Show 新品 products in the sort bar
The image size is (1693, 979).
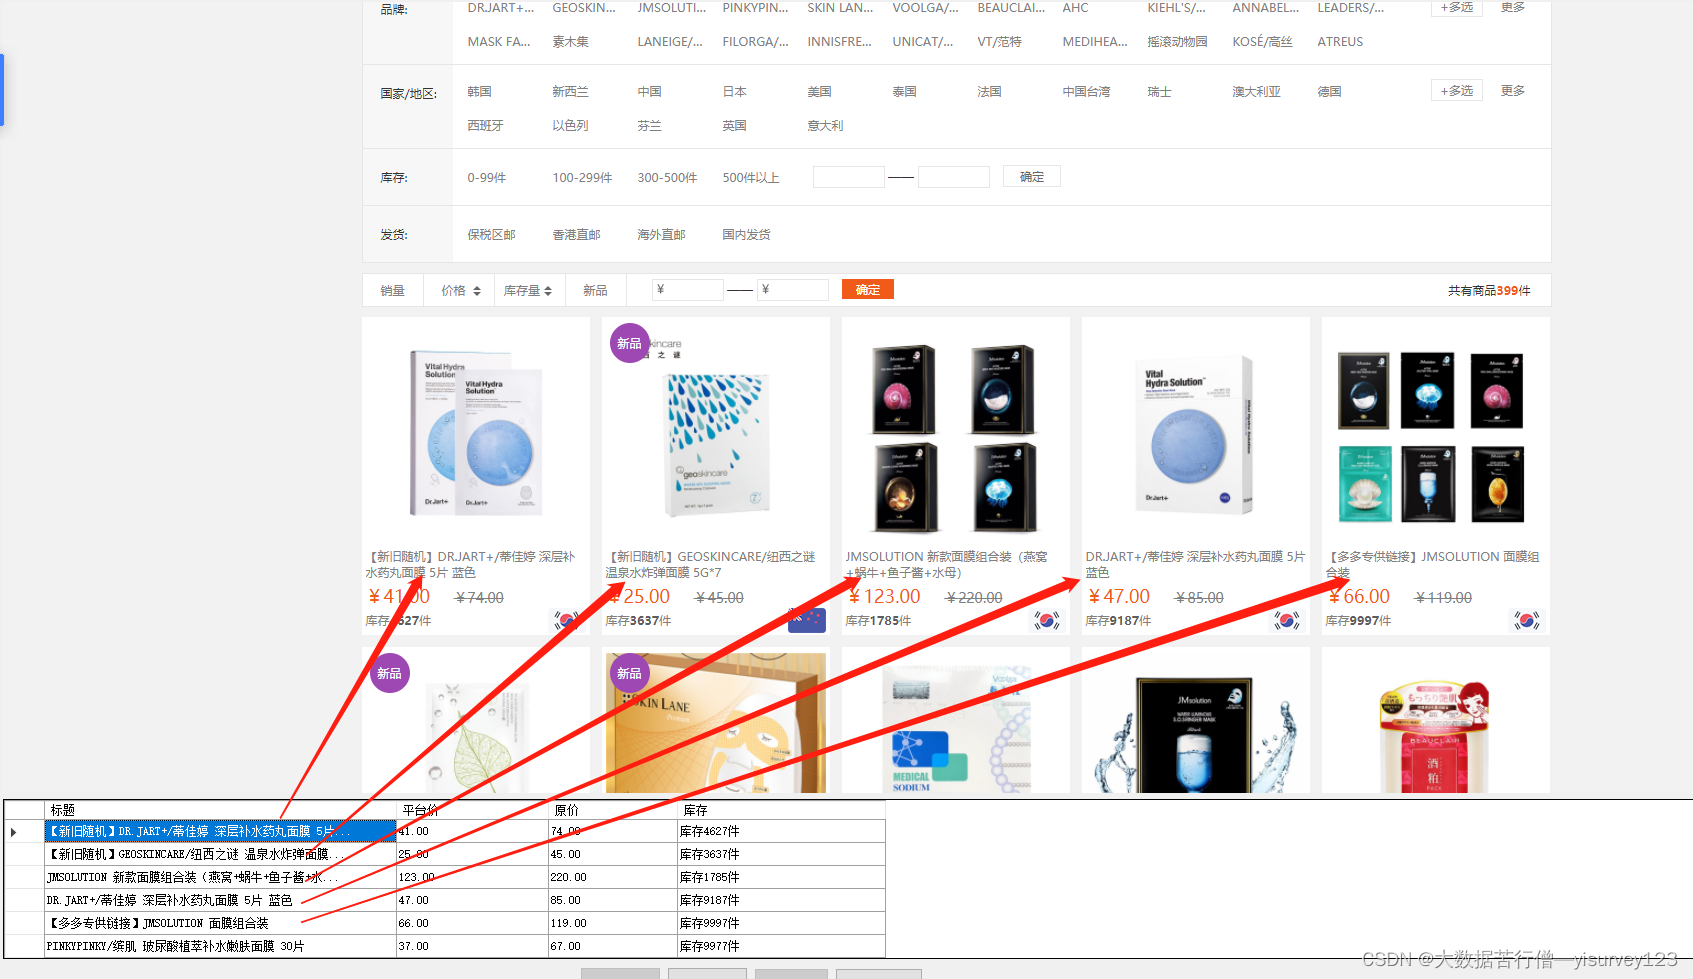click(x=595, y=291)
